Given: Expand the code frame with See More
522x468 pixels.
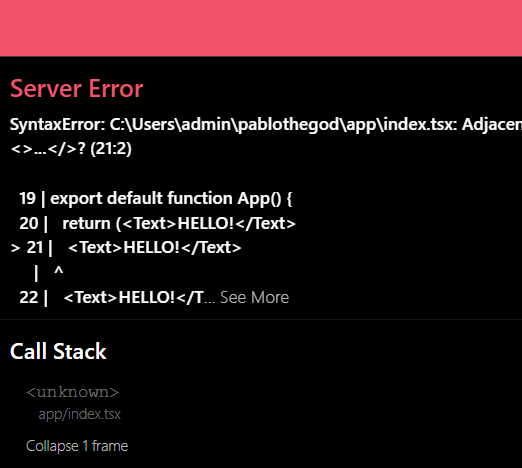Looking at the screenshot, I should [254, 297].
